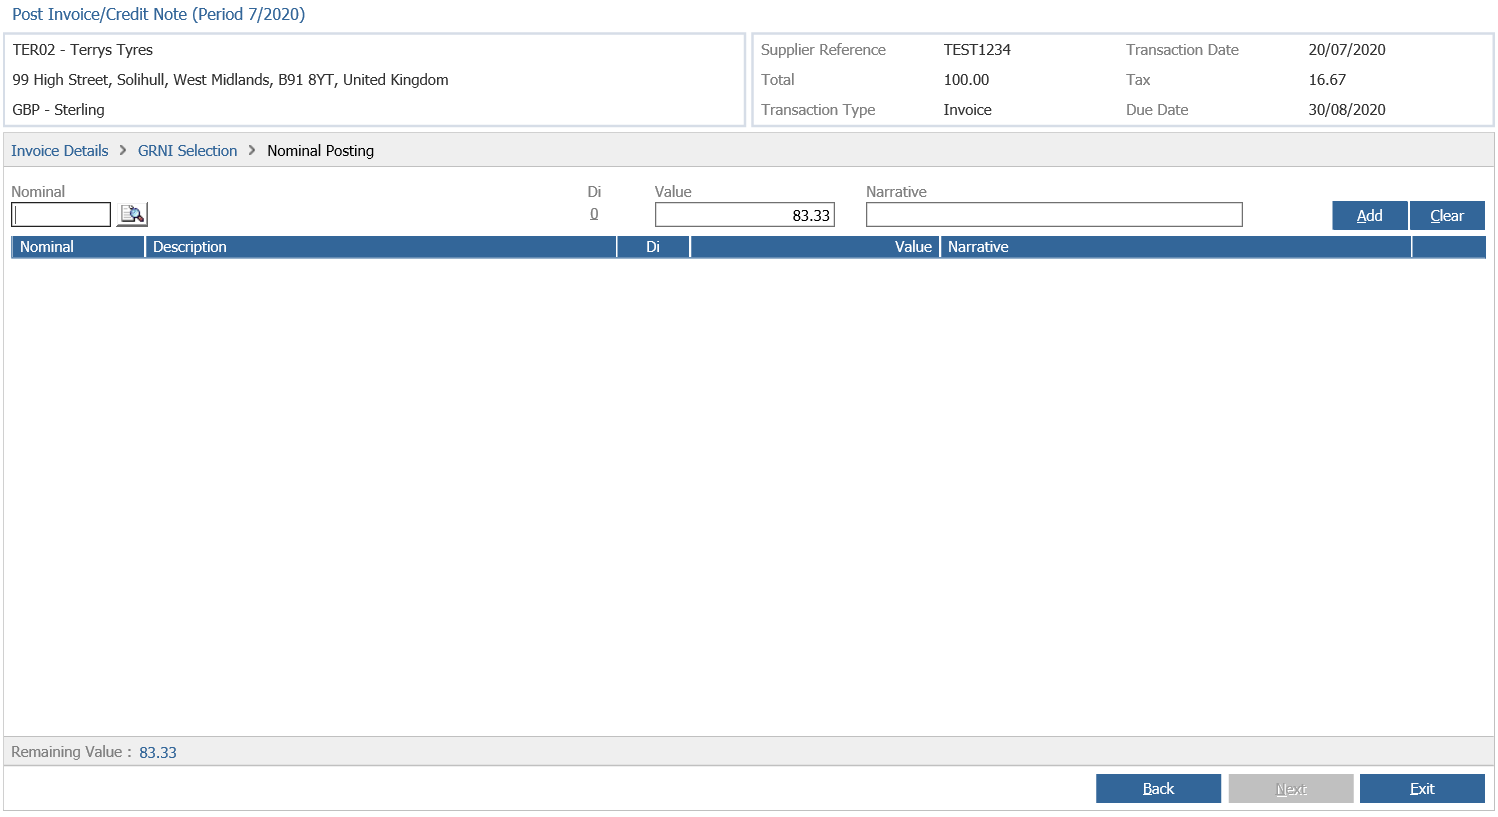
Task: Select the Nominal Posting breadcrumb label
Action: (x=320, y=150)
